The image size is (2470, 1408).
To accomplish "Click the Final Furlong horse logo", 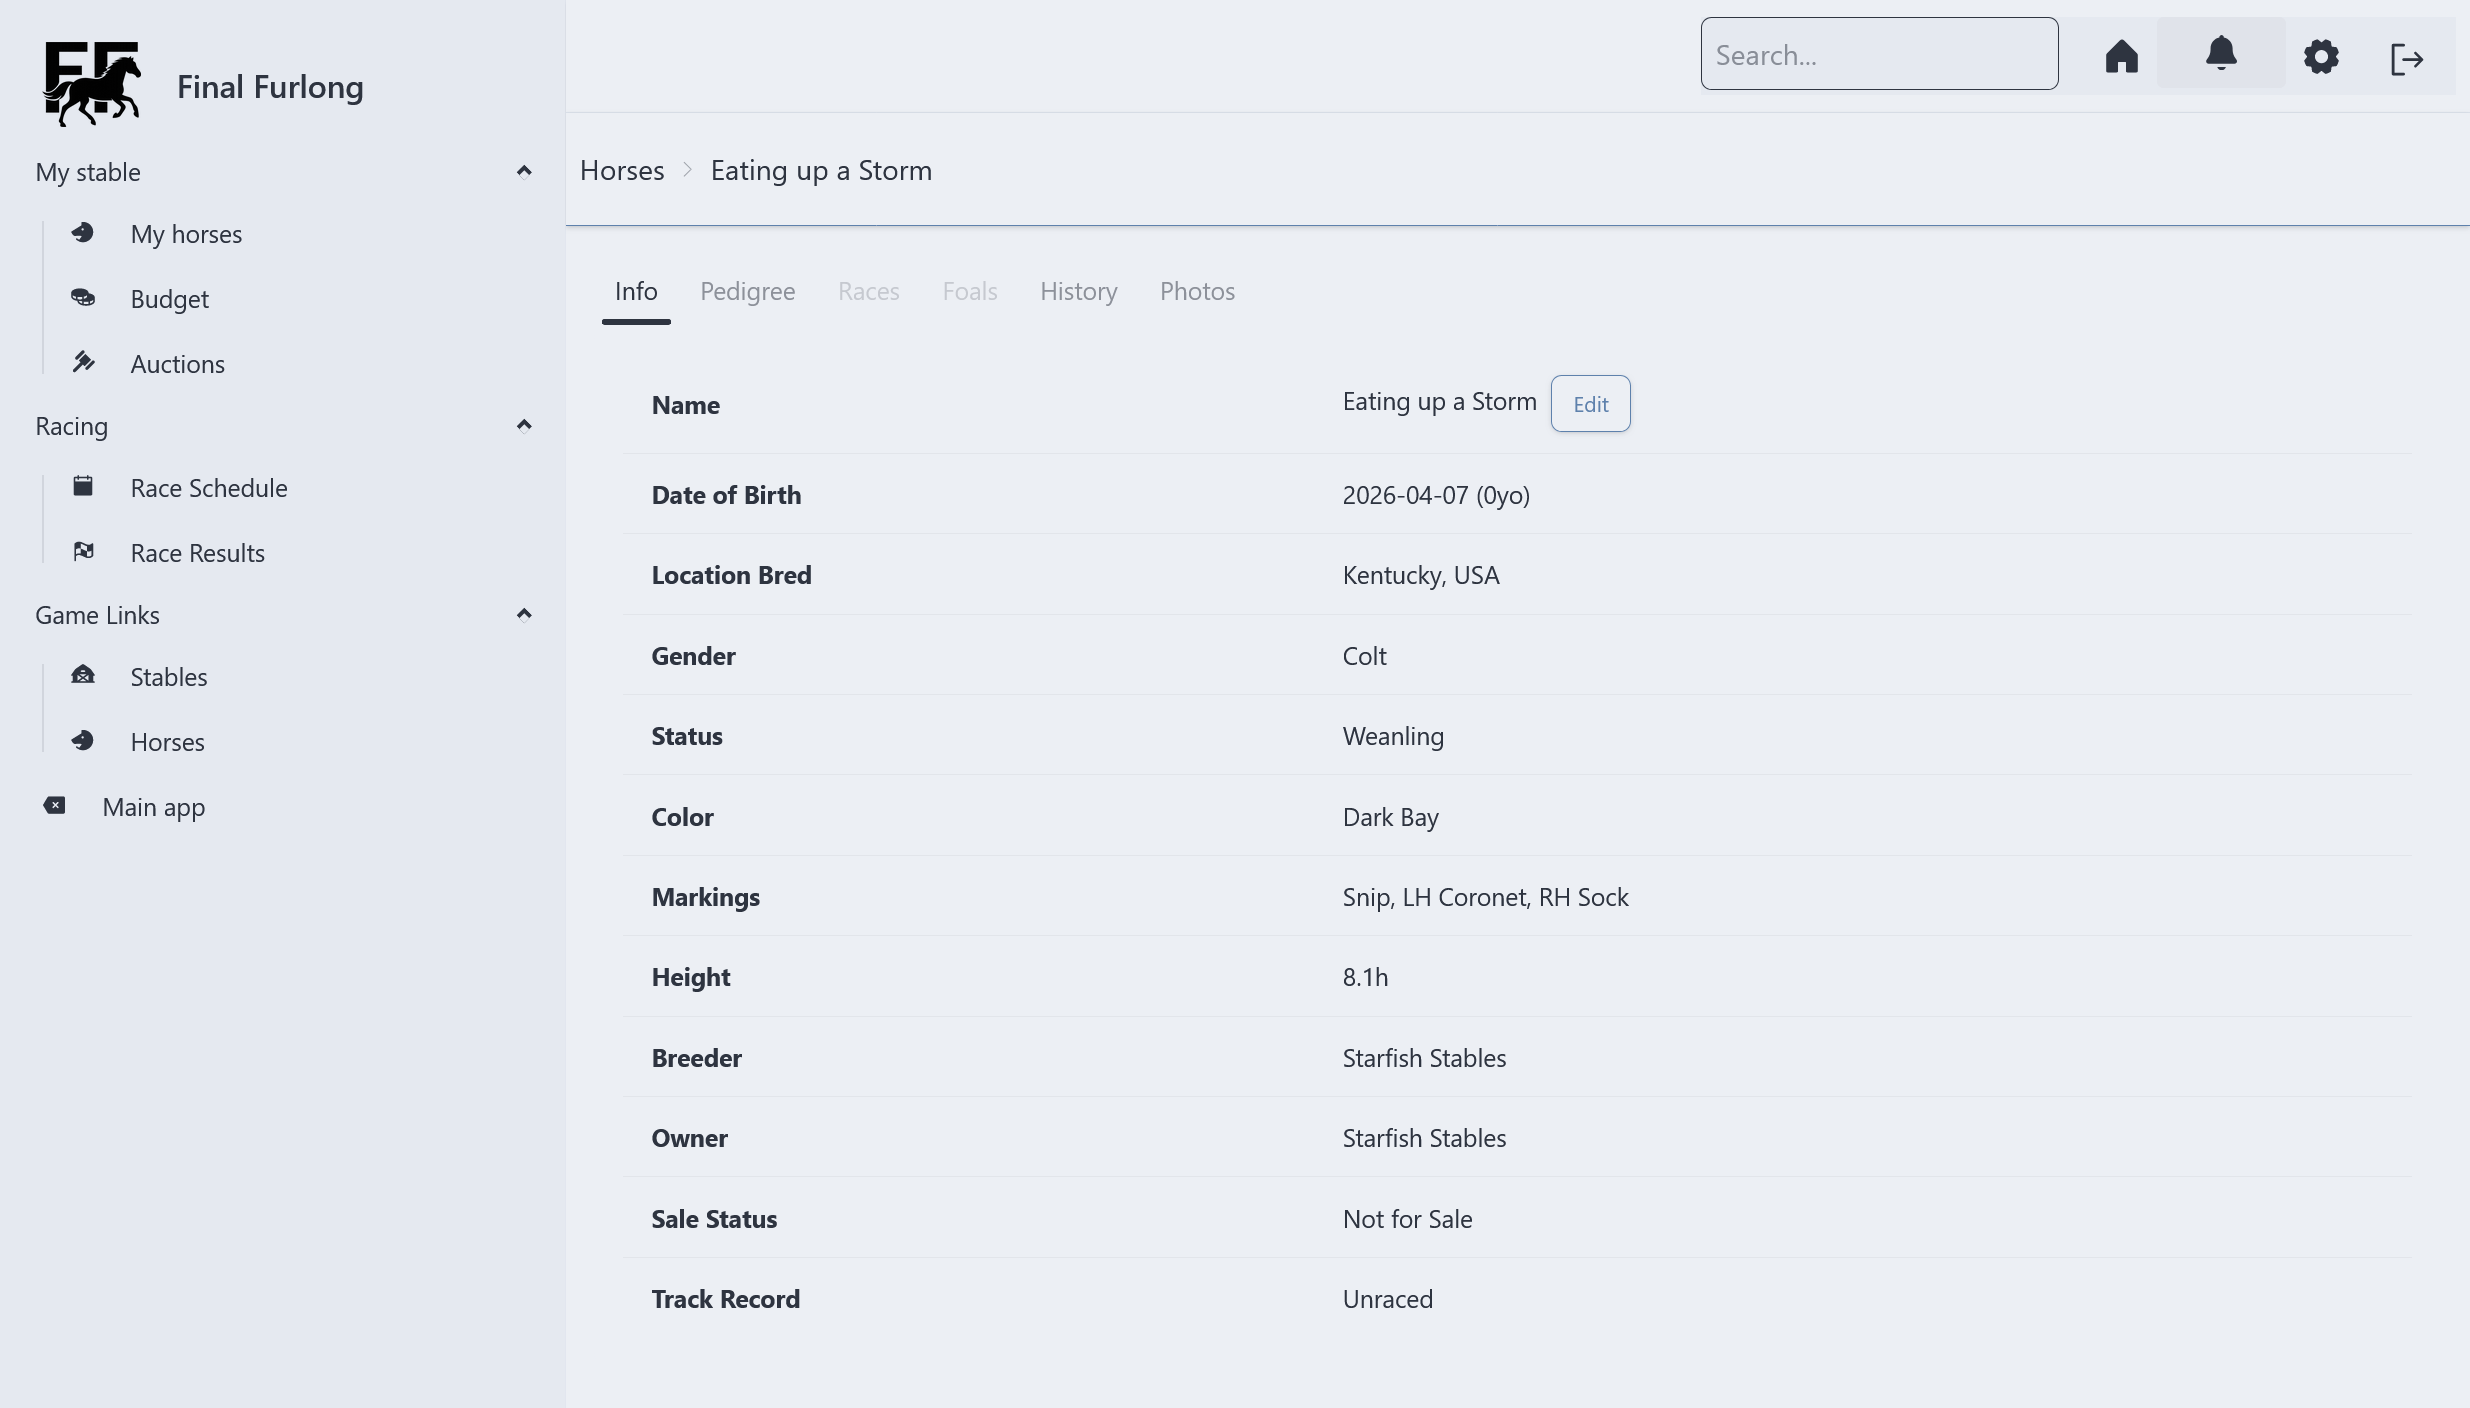I will click(92, 85).
